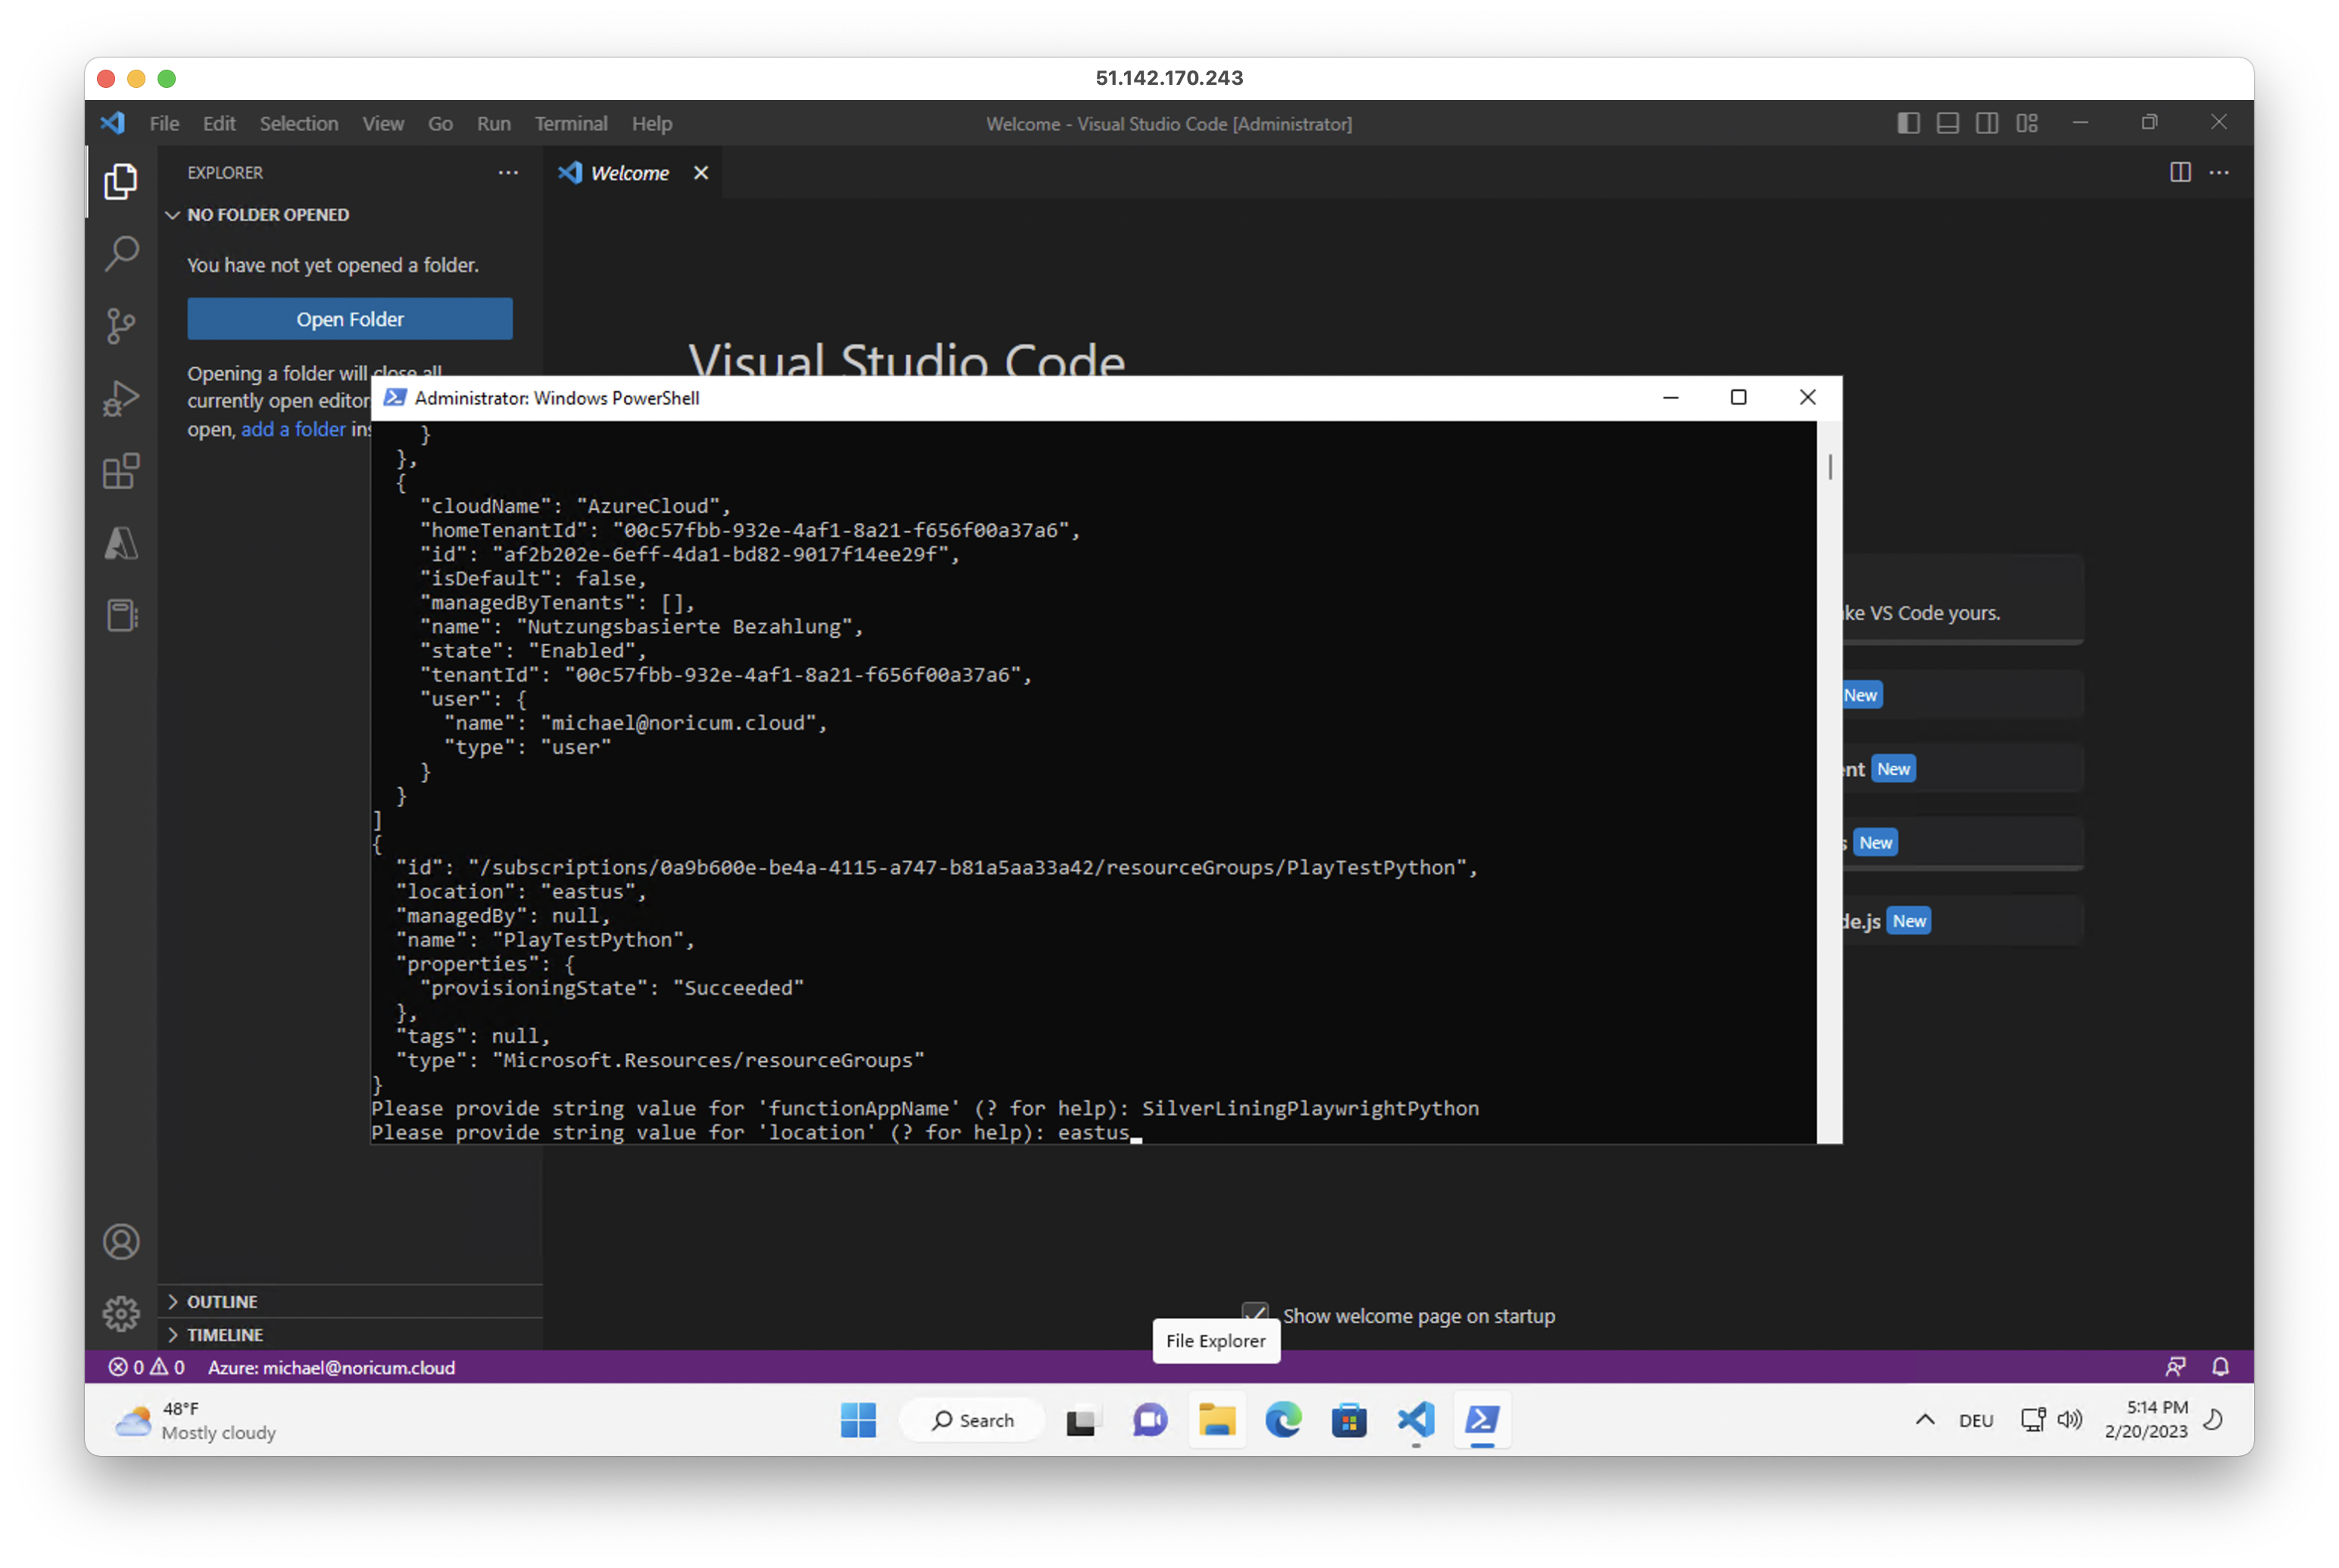Open the Extensions view
Image resolution: width=2339 pixels, height=1568 pixels.
[x=121, y=471]
